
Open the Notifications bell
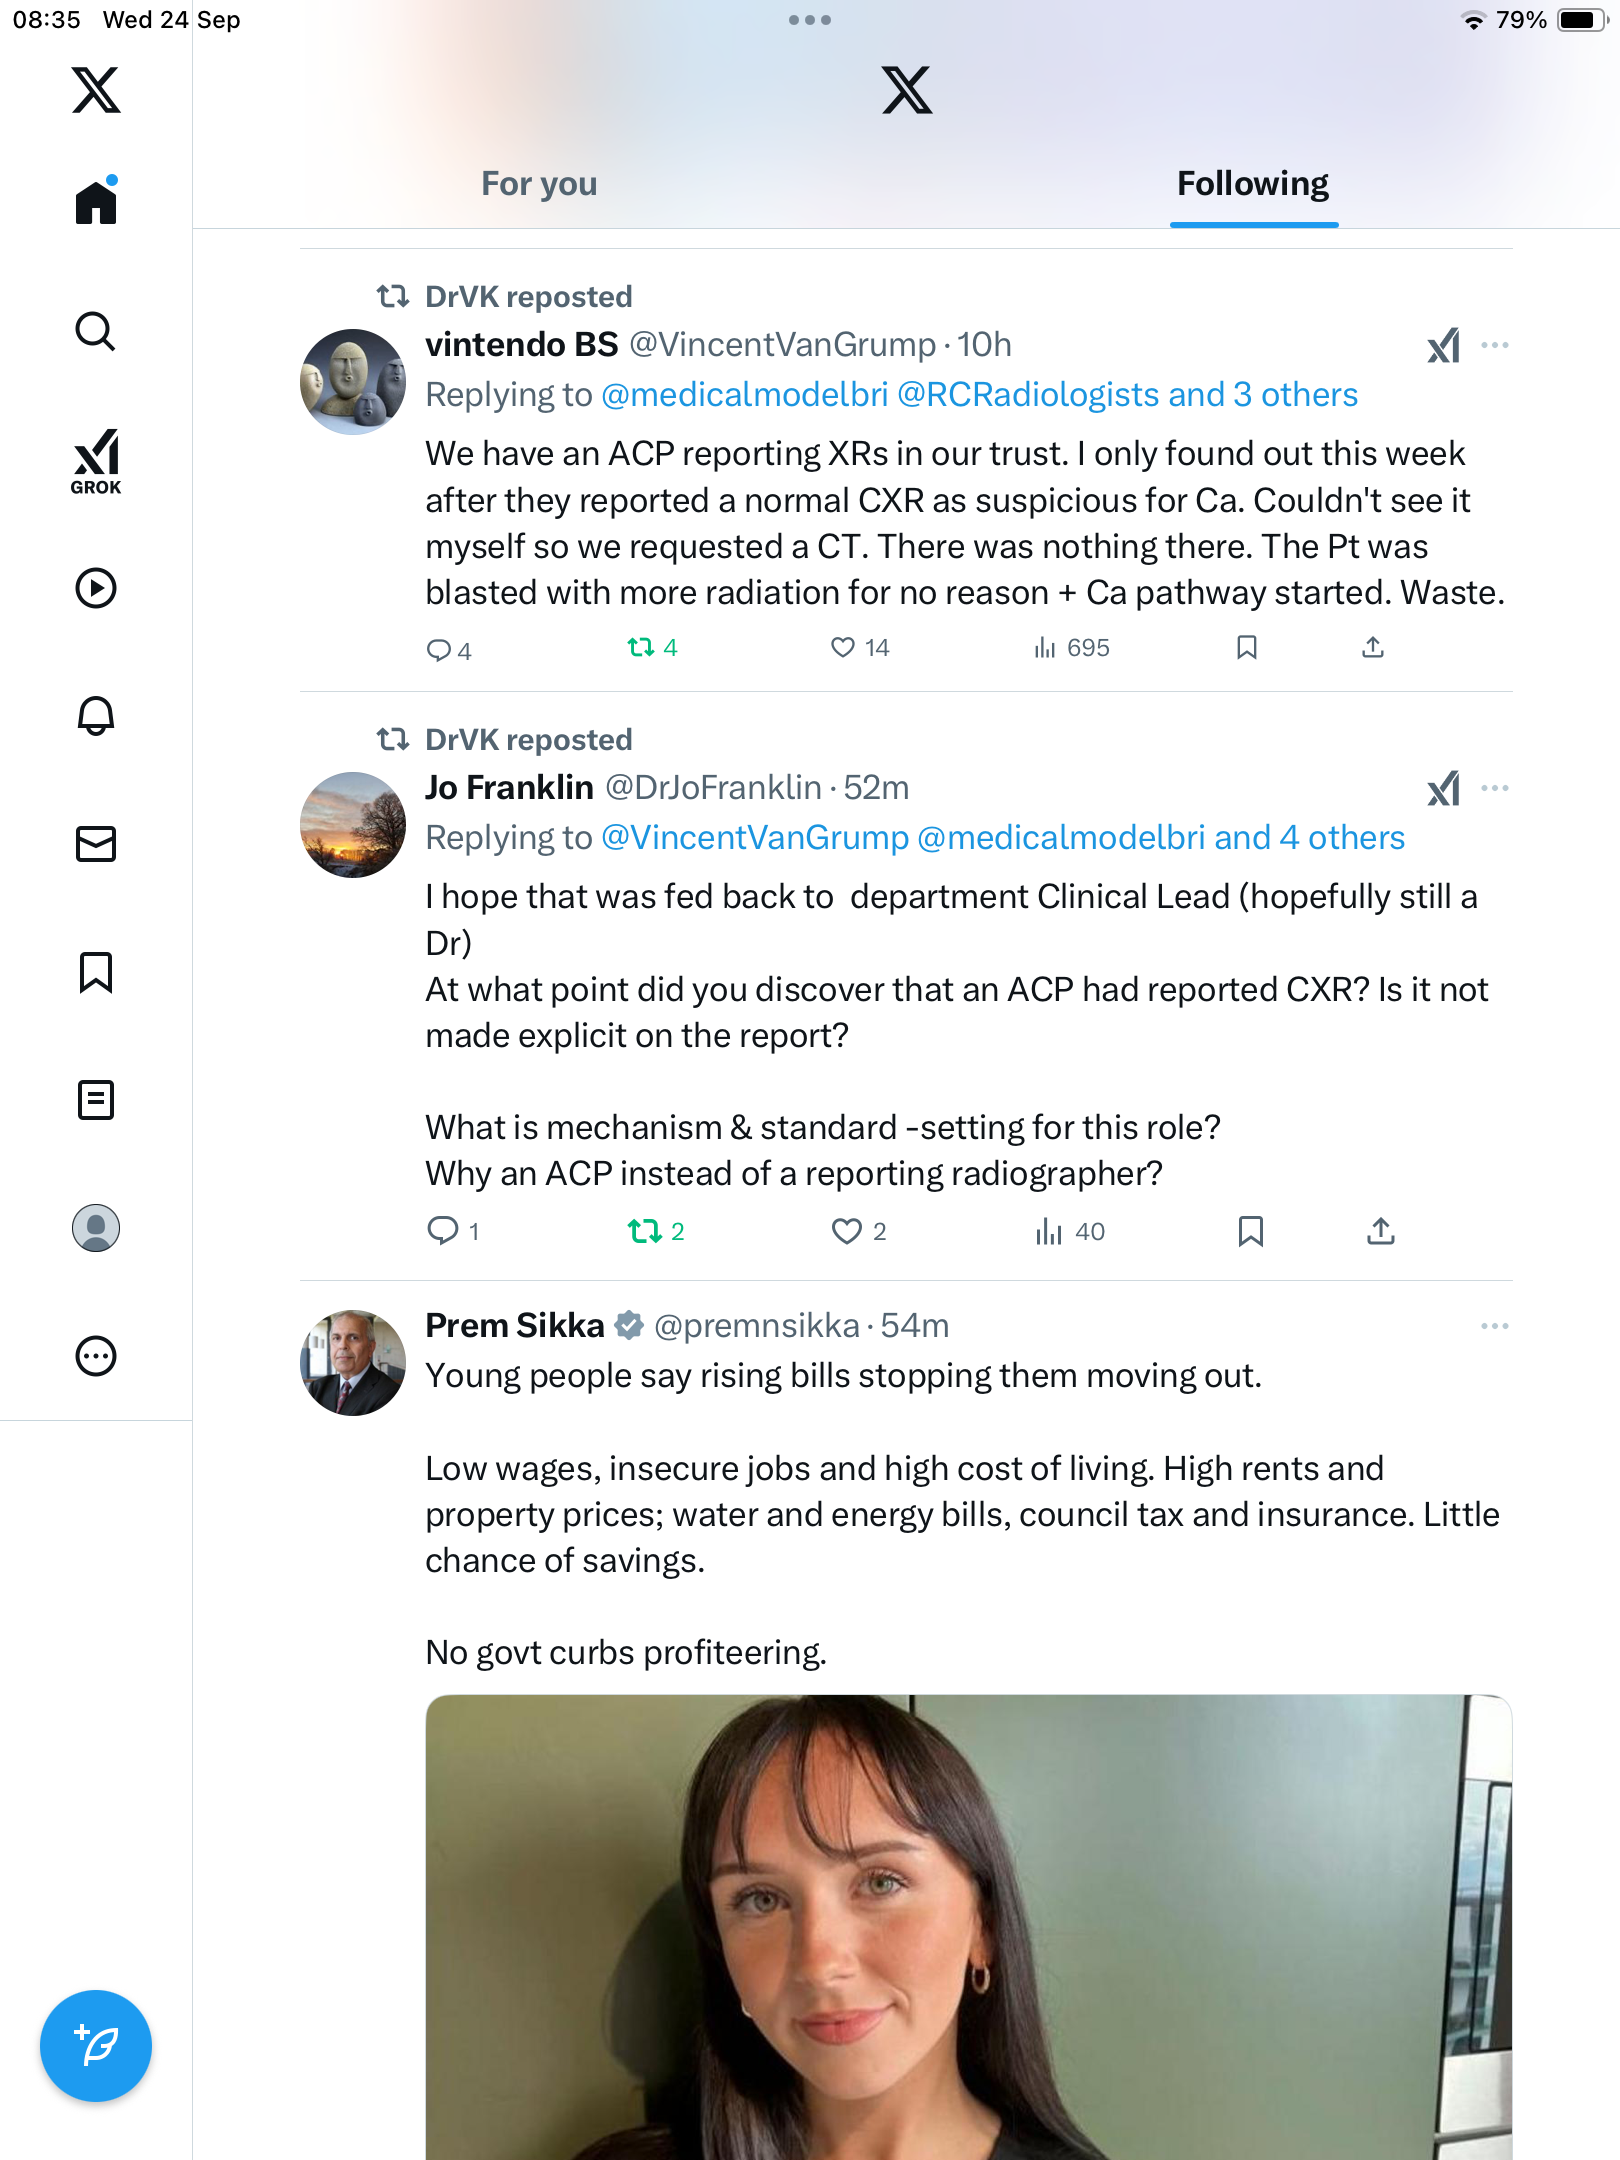click(96, 716)
